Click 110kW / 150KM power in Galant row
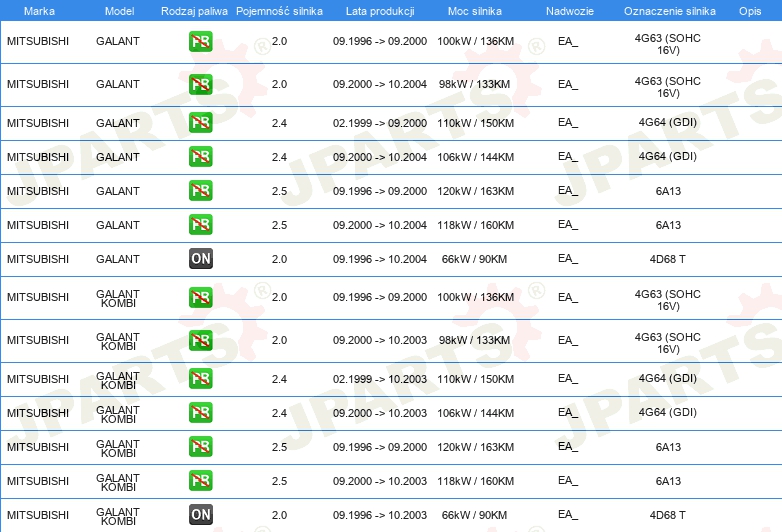Viewport: 782px width, 532px height. (x=475, y=123)
